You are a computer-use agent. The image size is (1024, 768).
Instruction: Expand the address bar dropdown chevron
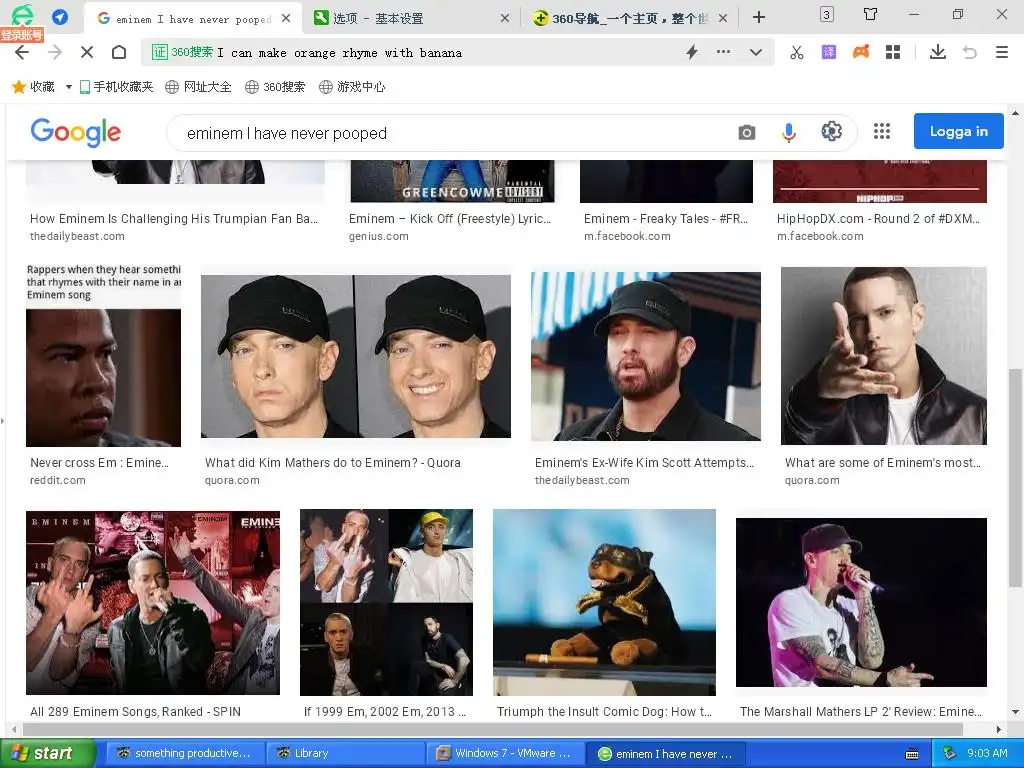click(x=756, y=52)
